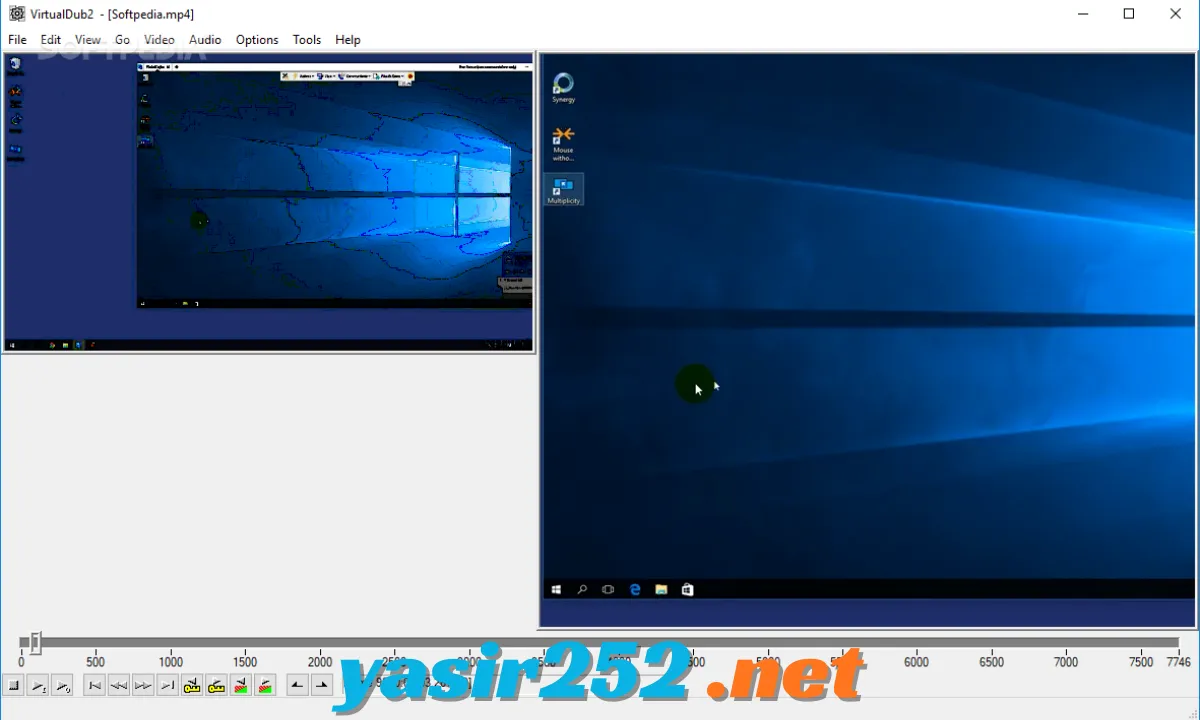
Task: Jump to the end of video
Action: 167,685
